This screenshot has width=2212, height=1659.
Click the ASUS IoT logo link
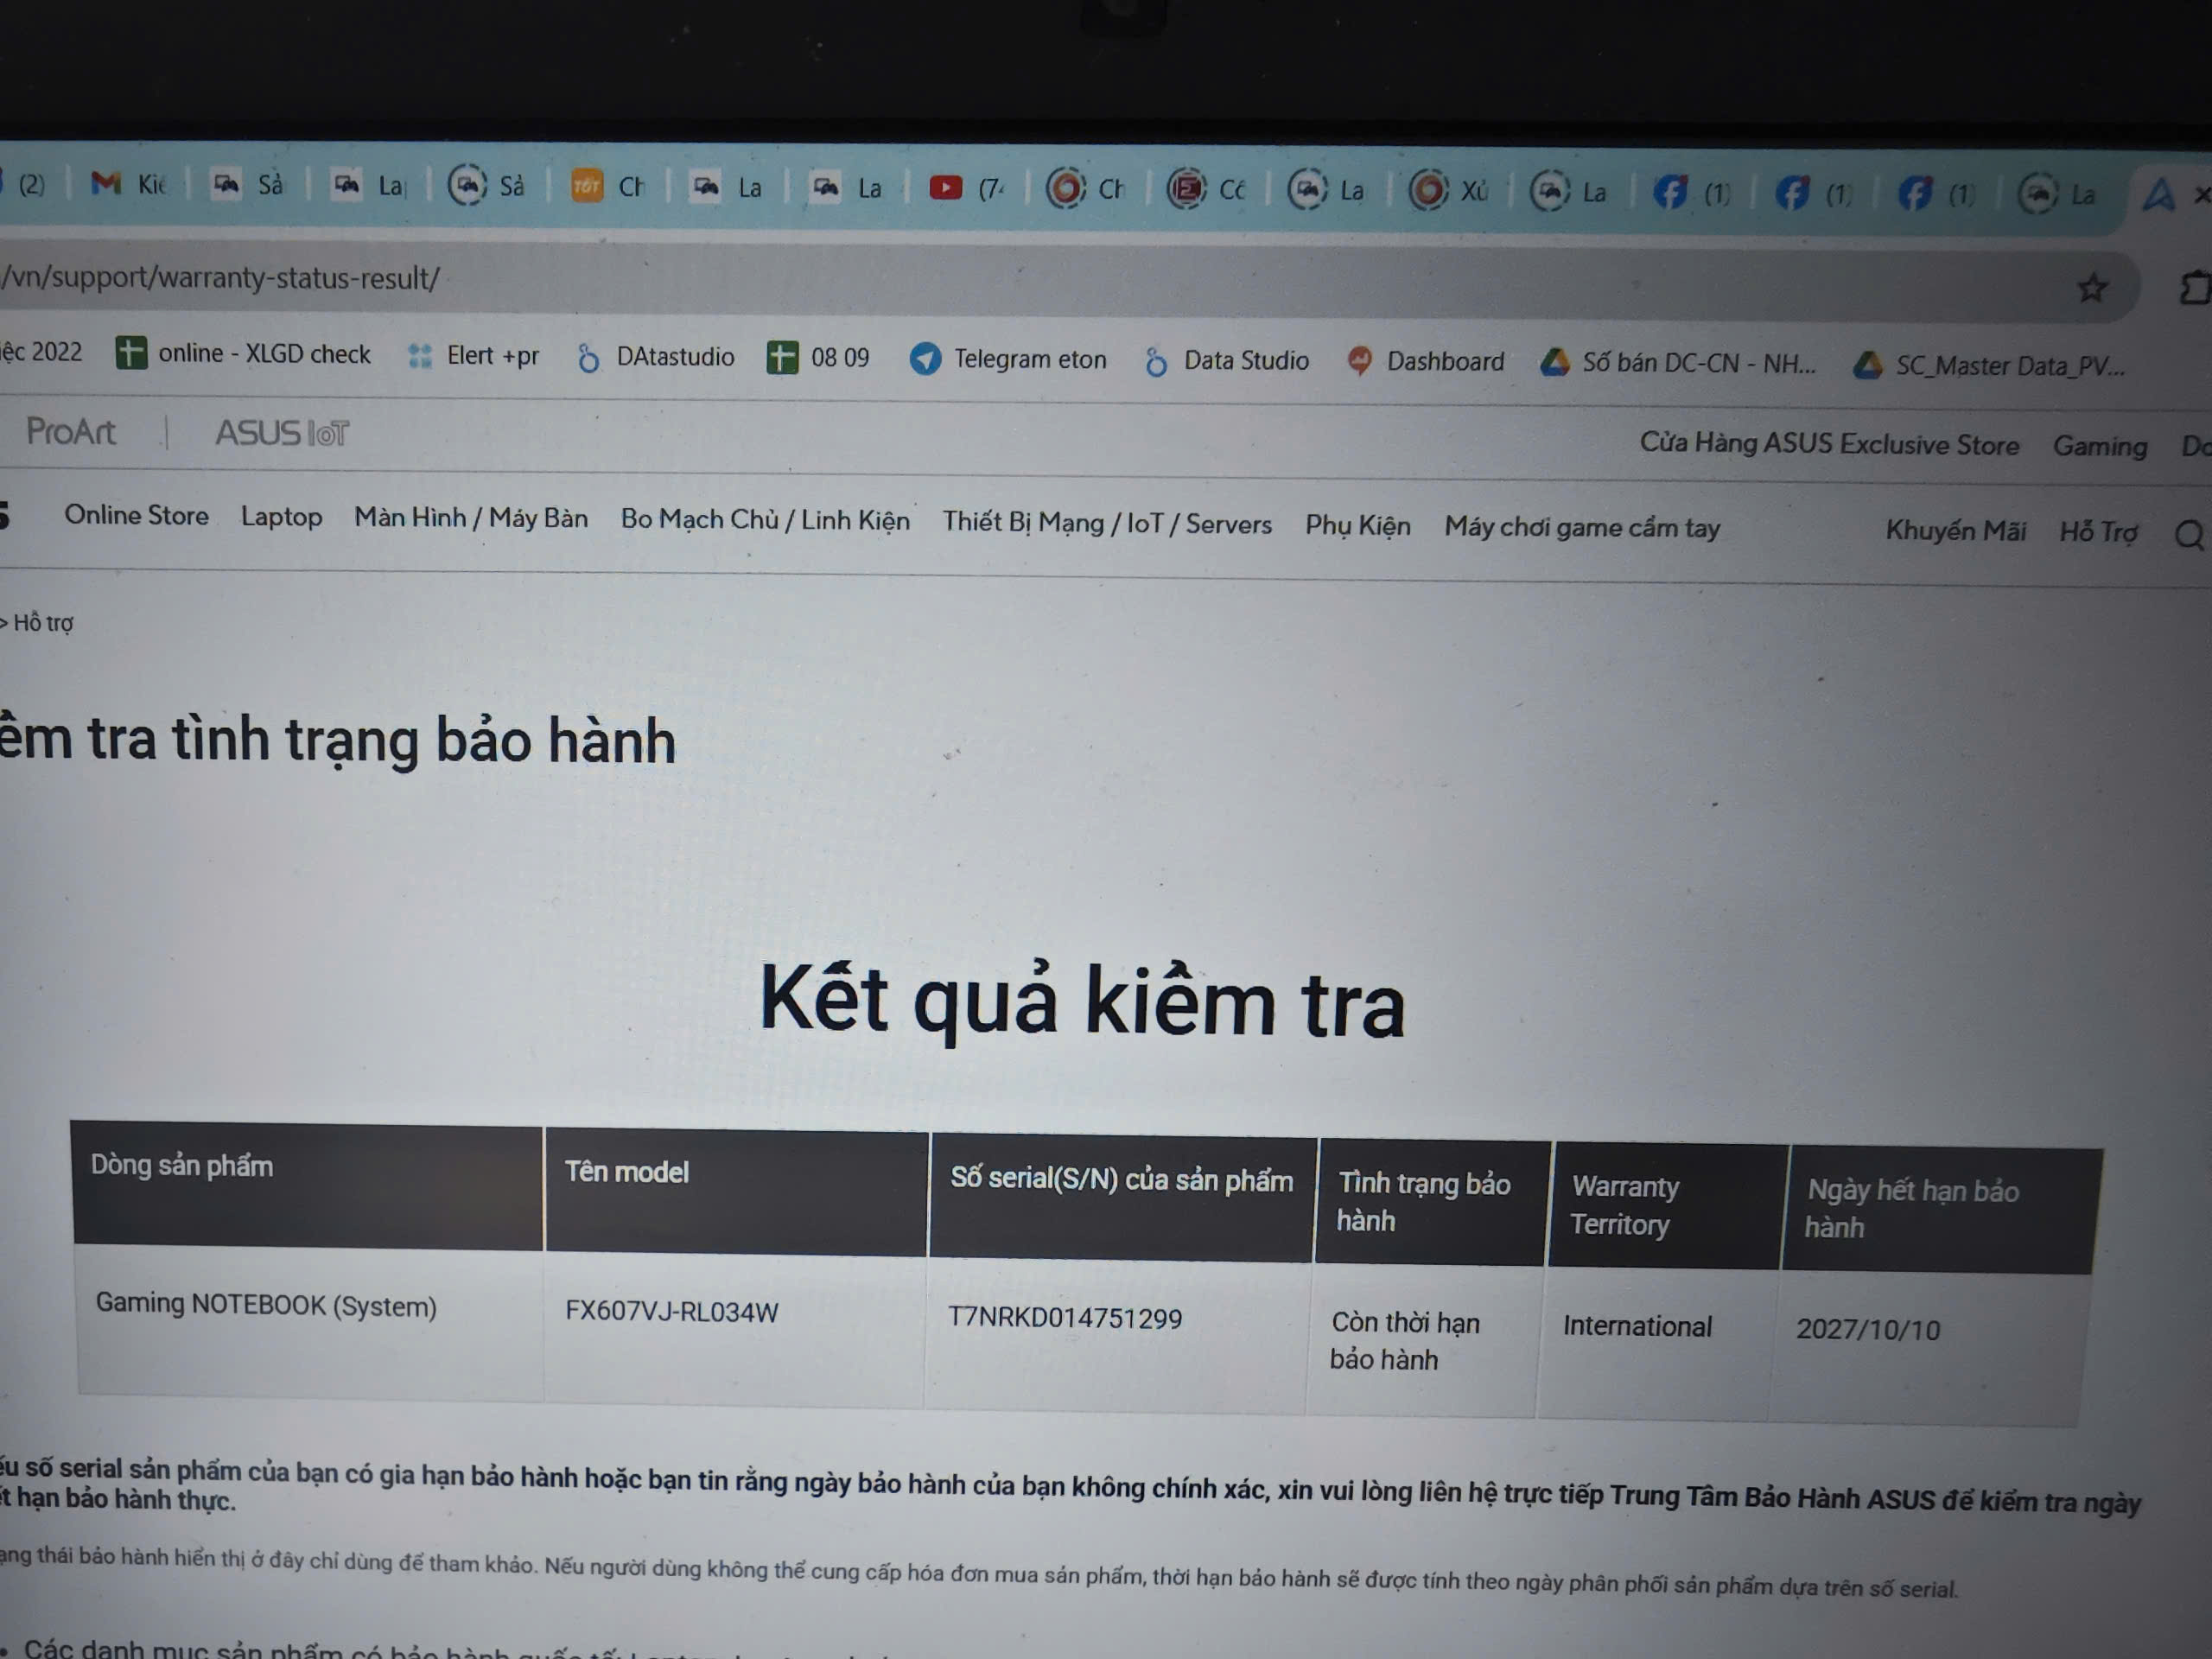click(x=282, y=433)
